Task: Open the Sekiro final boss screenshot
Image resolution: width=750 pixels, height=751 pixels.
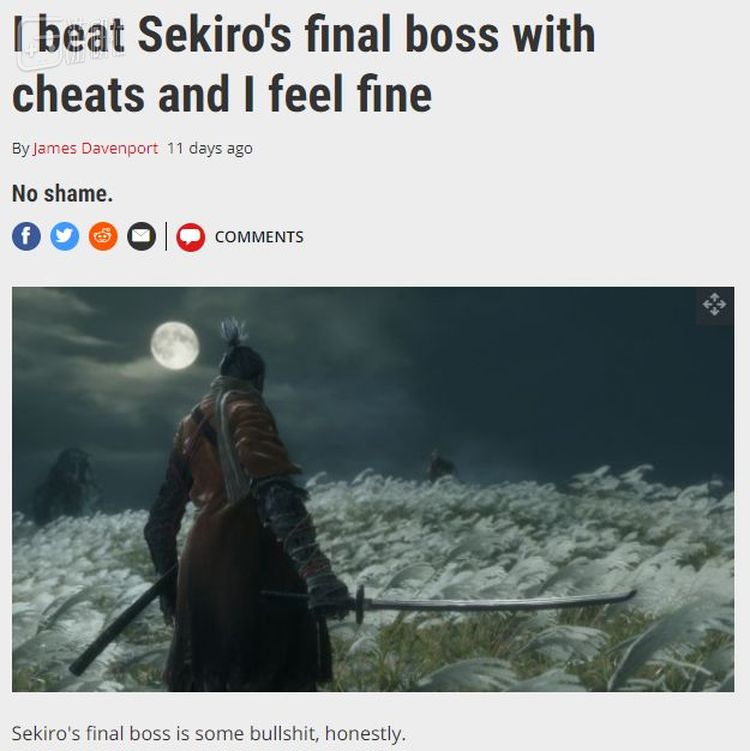Action: click(373, 489)
